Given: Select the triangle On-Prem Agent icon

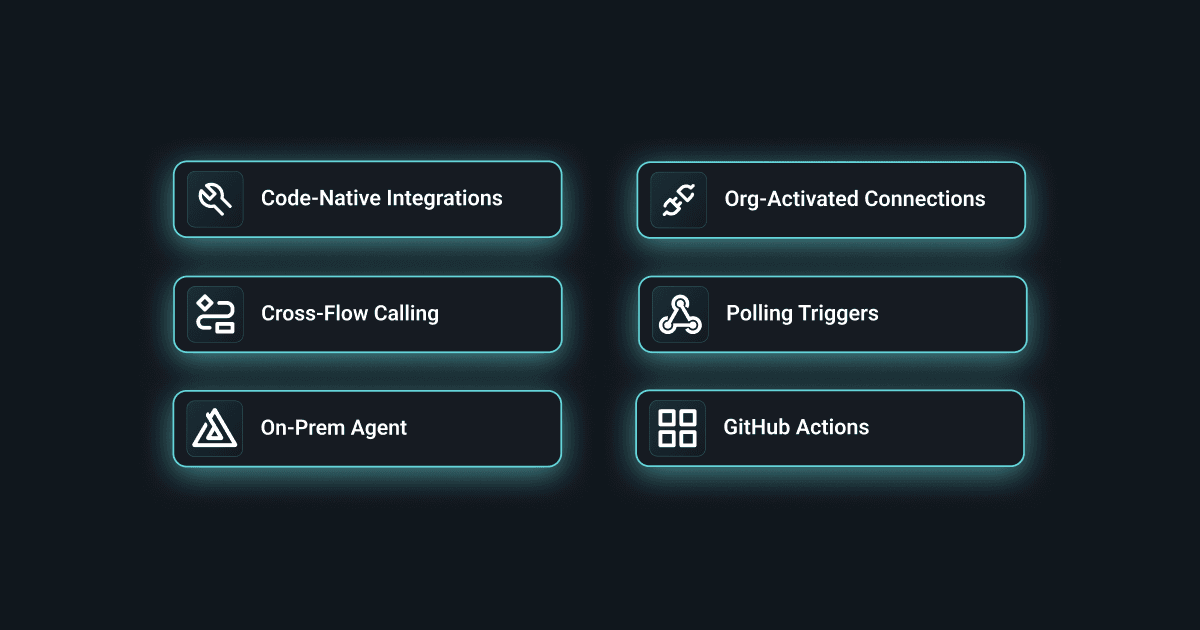Looking at the screenshot, I should (215, 428).
